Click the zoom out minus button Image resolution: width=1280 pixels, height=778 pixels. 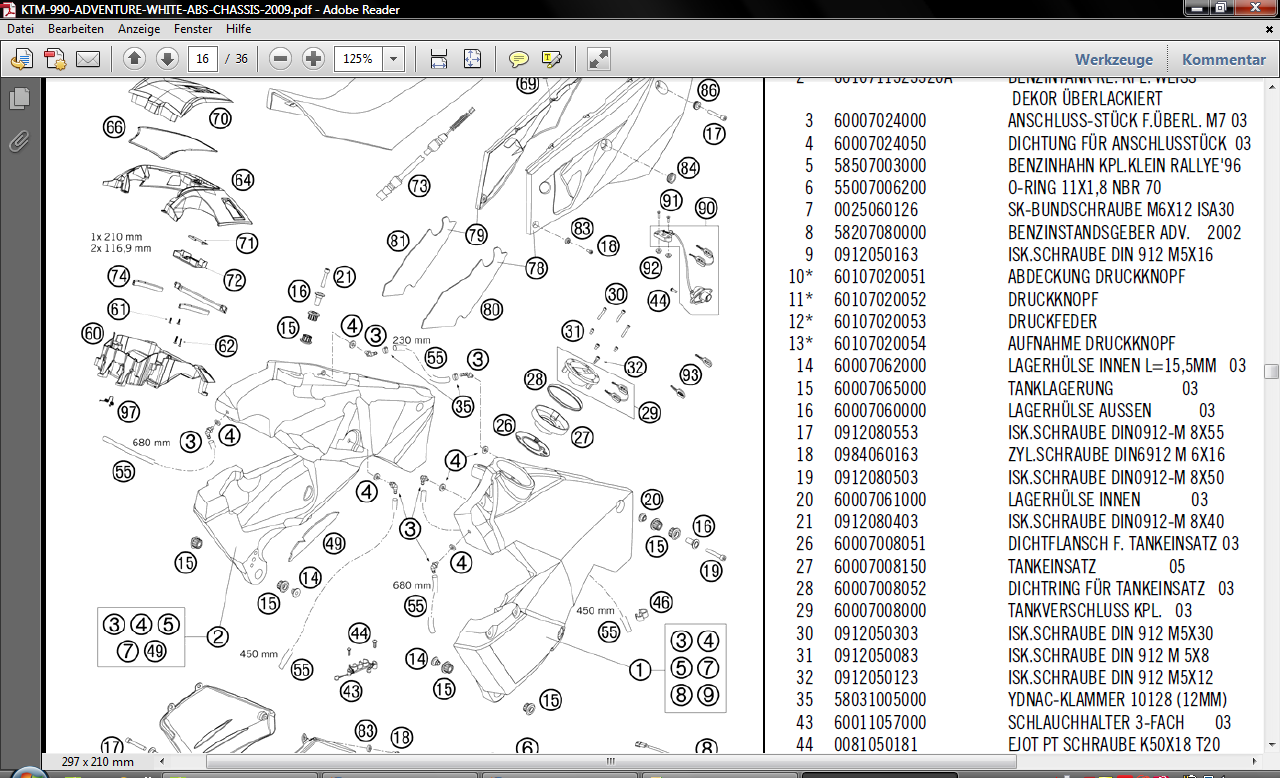[281, 59]
